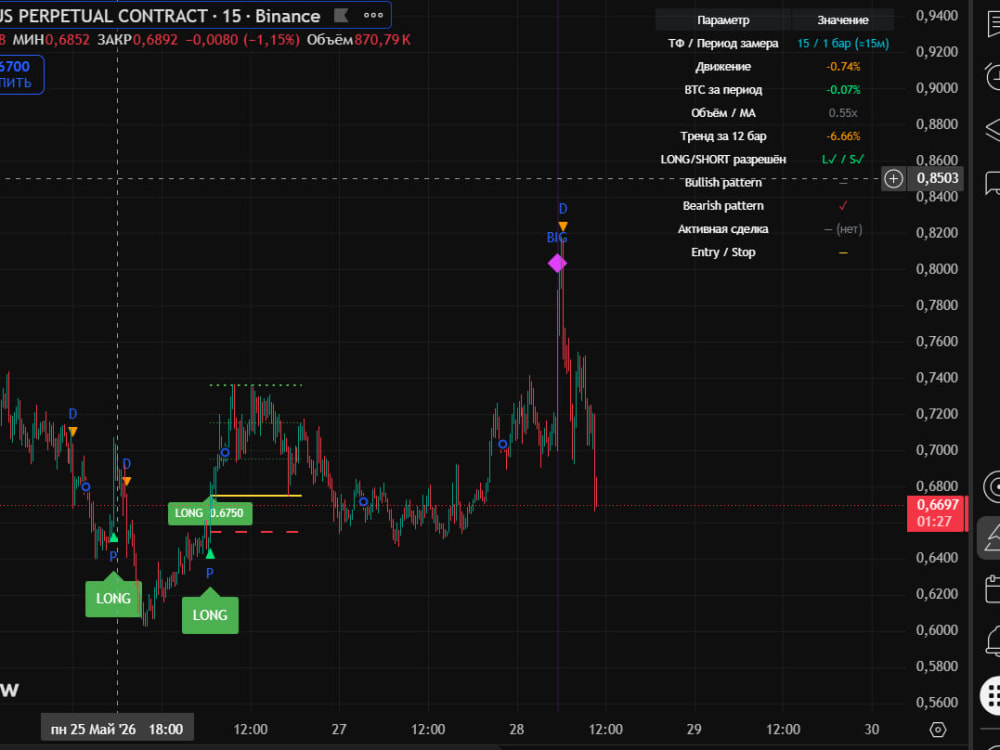1000x750 pixels.
Task: Click the blue buy price button at top left
Action: (x=20, y=75)
